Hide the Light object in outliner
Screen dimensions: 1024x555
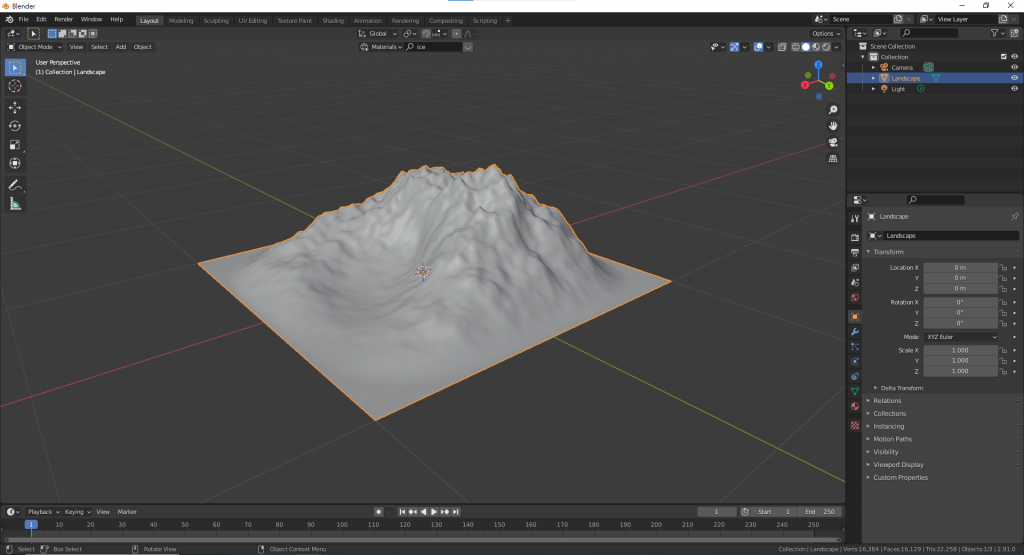tap(1014, 88)
